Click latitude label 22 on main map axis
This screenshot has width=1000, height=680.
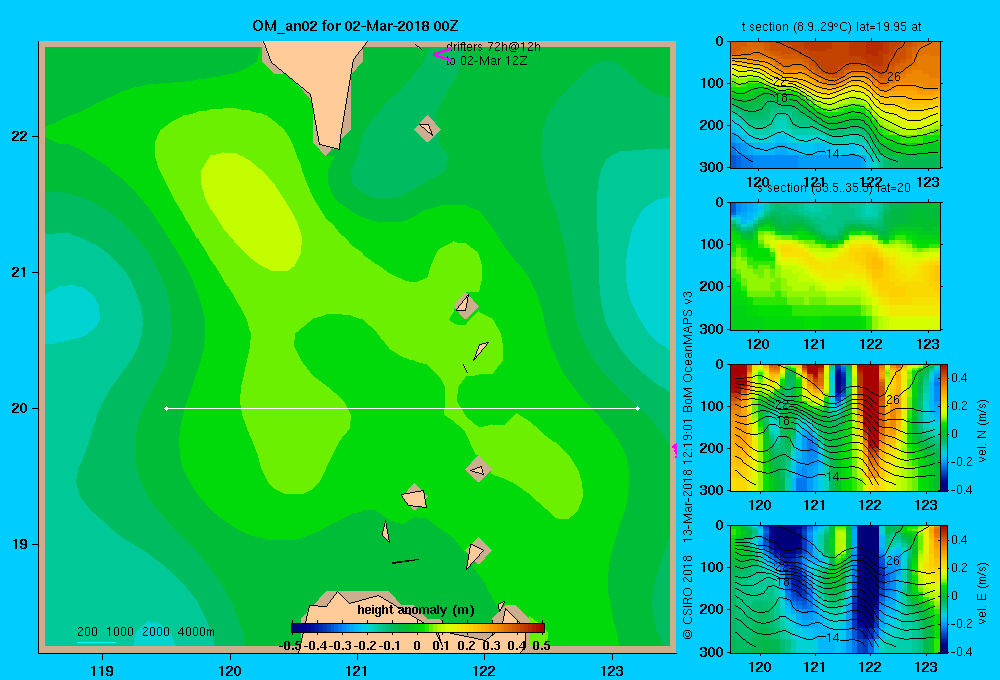20,136
